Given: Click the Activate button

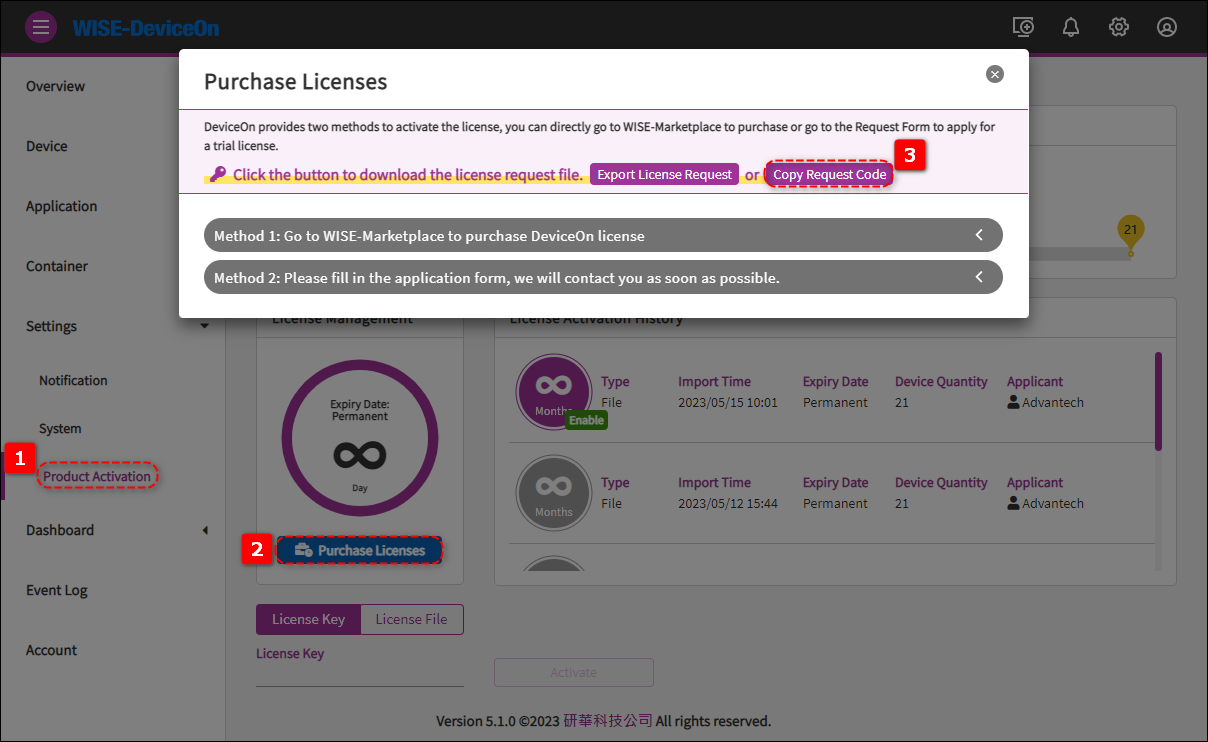Looking at the screenshot, I should [574, 672].
